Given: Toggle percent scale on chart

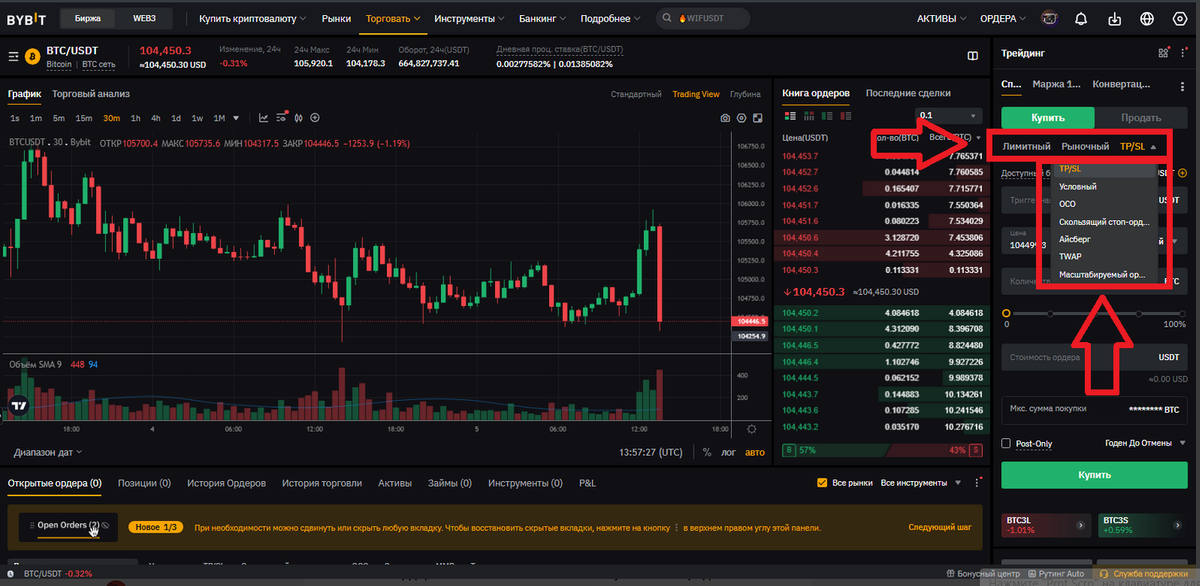Looking at the screenshot, I should tap(707, 452).
